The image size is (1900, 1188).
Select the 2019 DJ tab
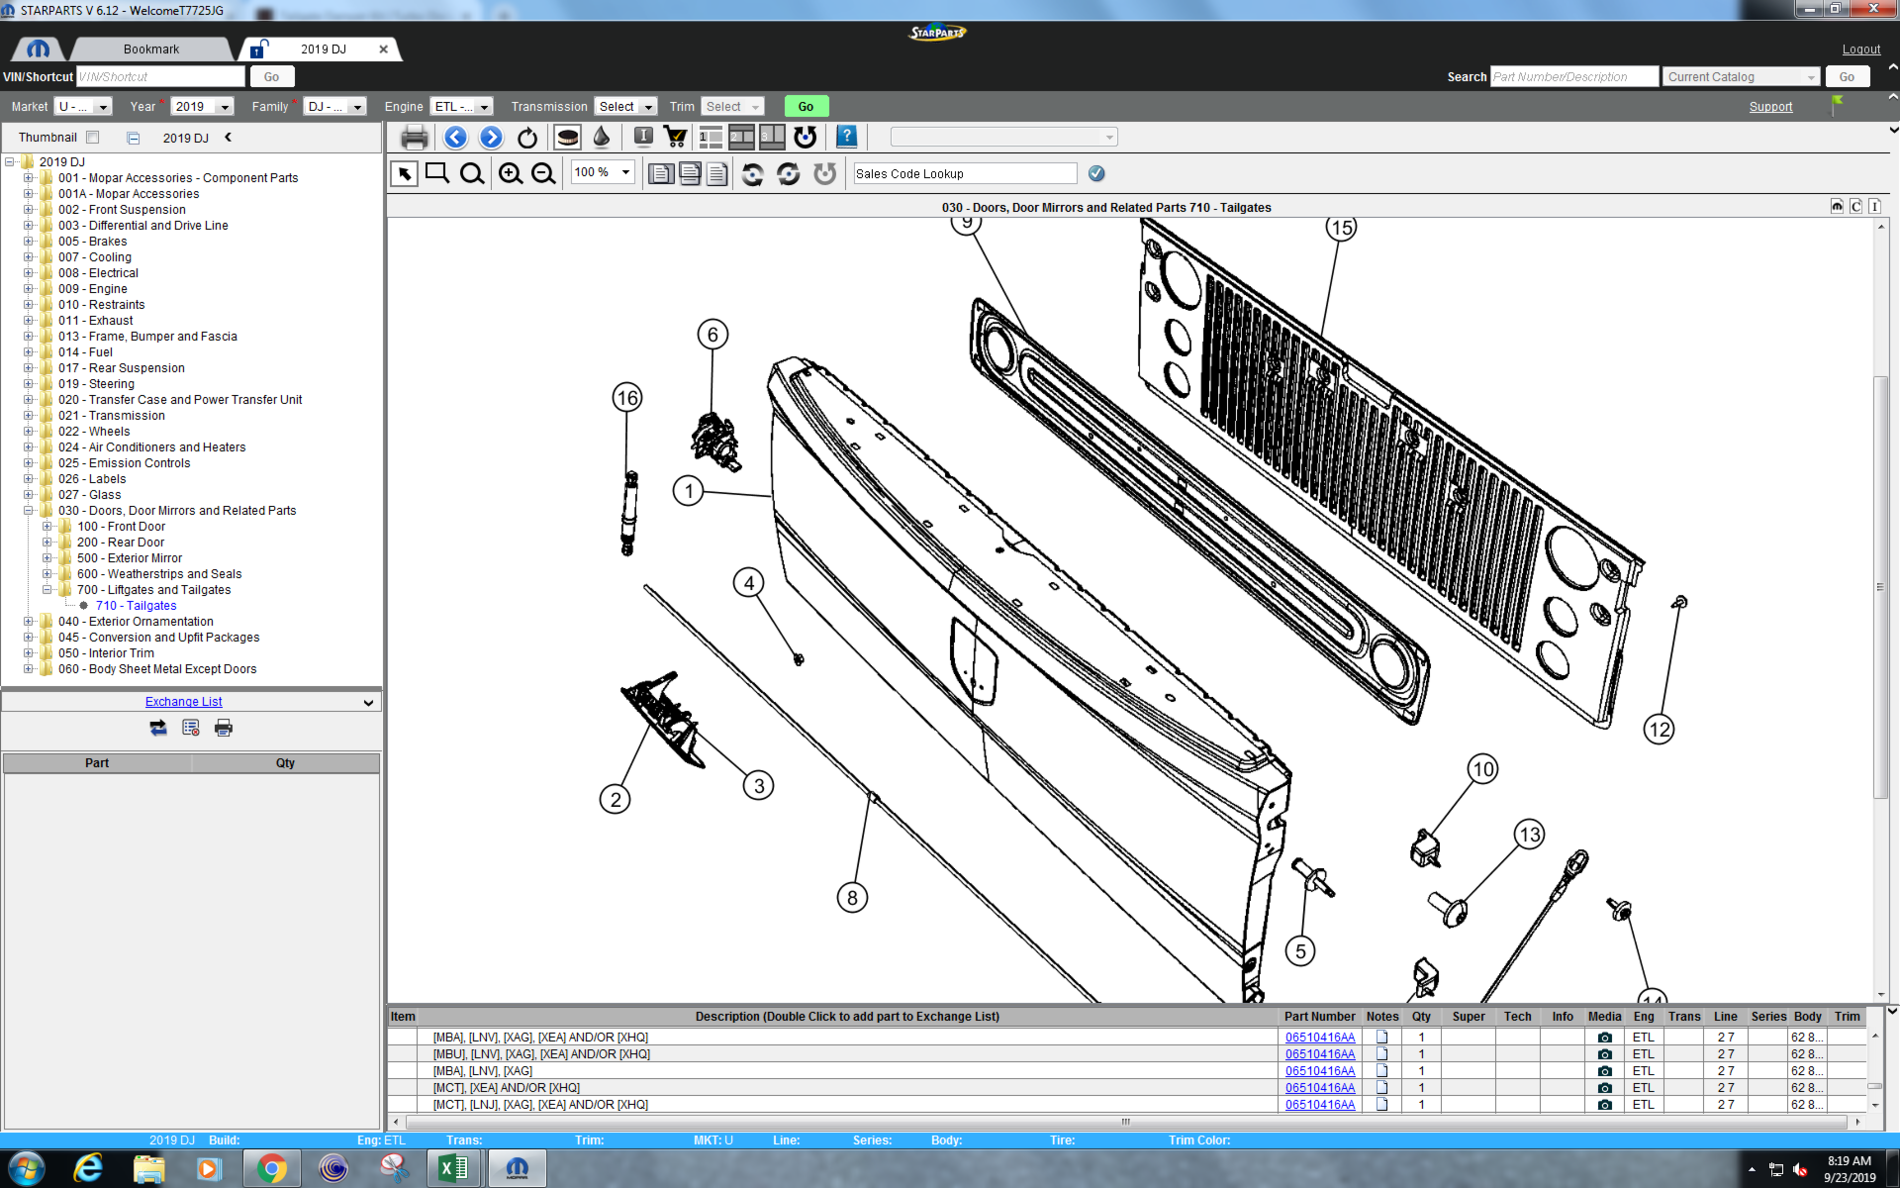click(322, 49)
